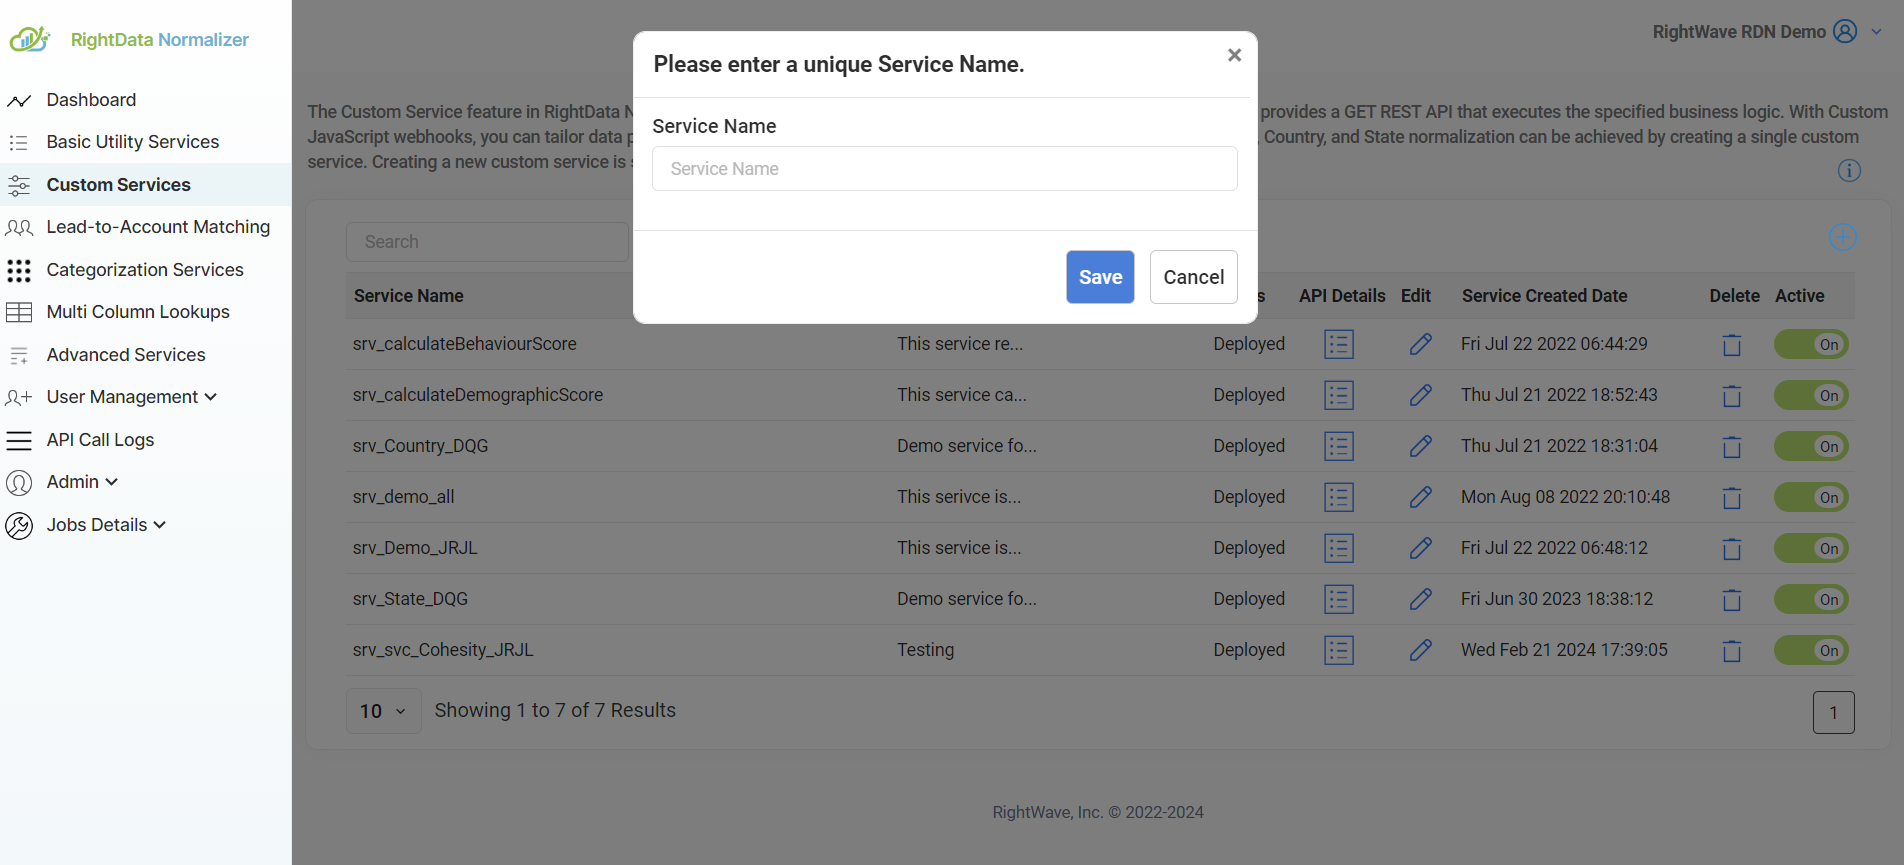Click the Service Name input field
This screenshot has height=865, width=1904.
pos(944,169)
